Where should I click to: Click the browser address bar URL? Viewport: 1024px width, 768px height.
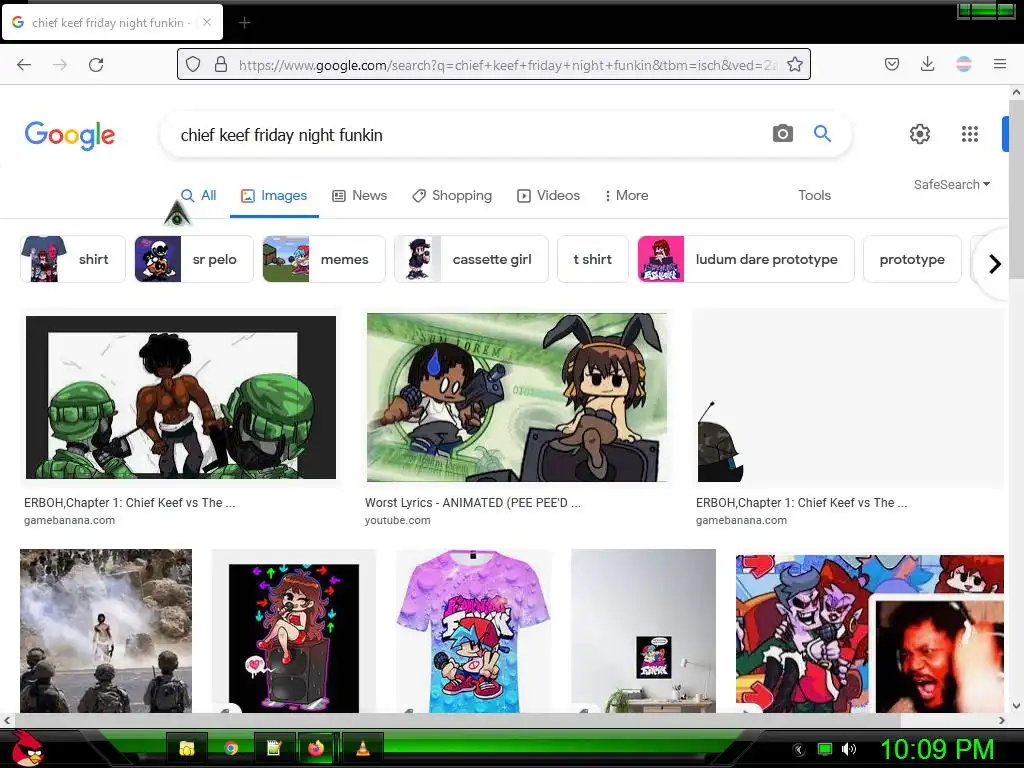pos(507,65)
